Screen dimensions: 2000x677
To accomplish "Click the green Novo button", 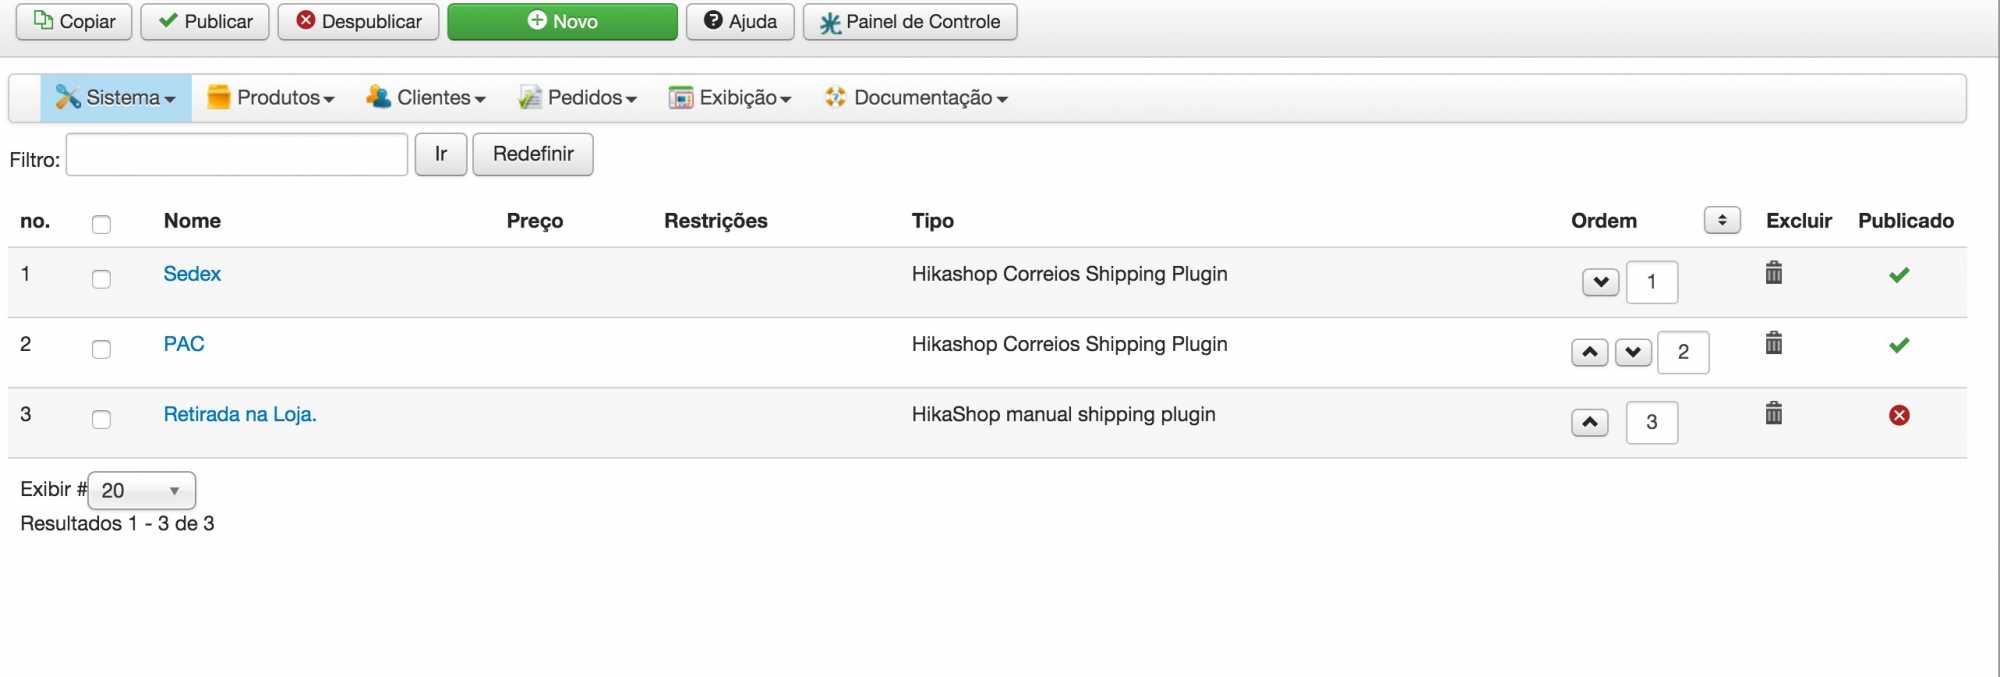I will pos(562,21).
